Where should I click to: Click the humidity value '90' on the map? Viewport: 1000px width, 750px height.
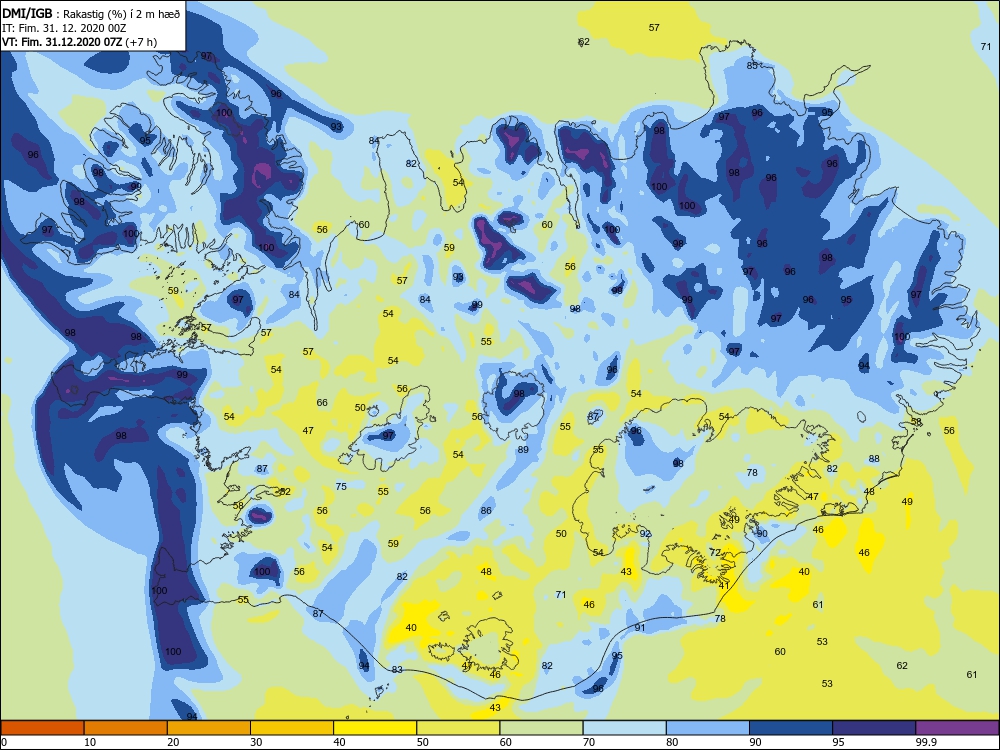(x=762, y=534)
